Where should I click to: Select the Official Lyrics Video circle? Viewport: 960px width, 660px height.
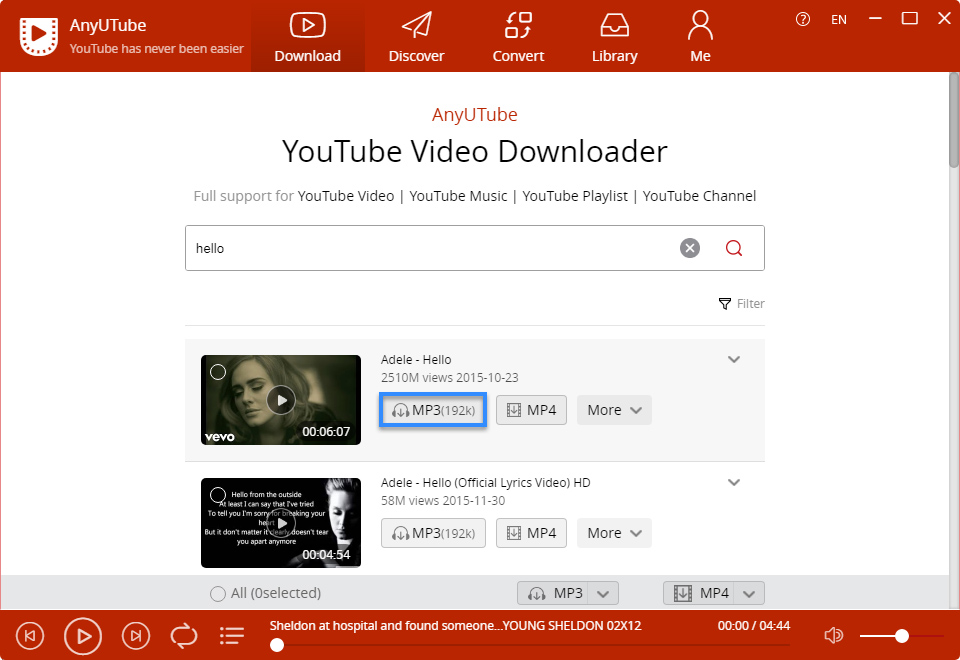point(218,495)
